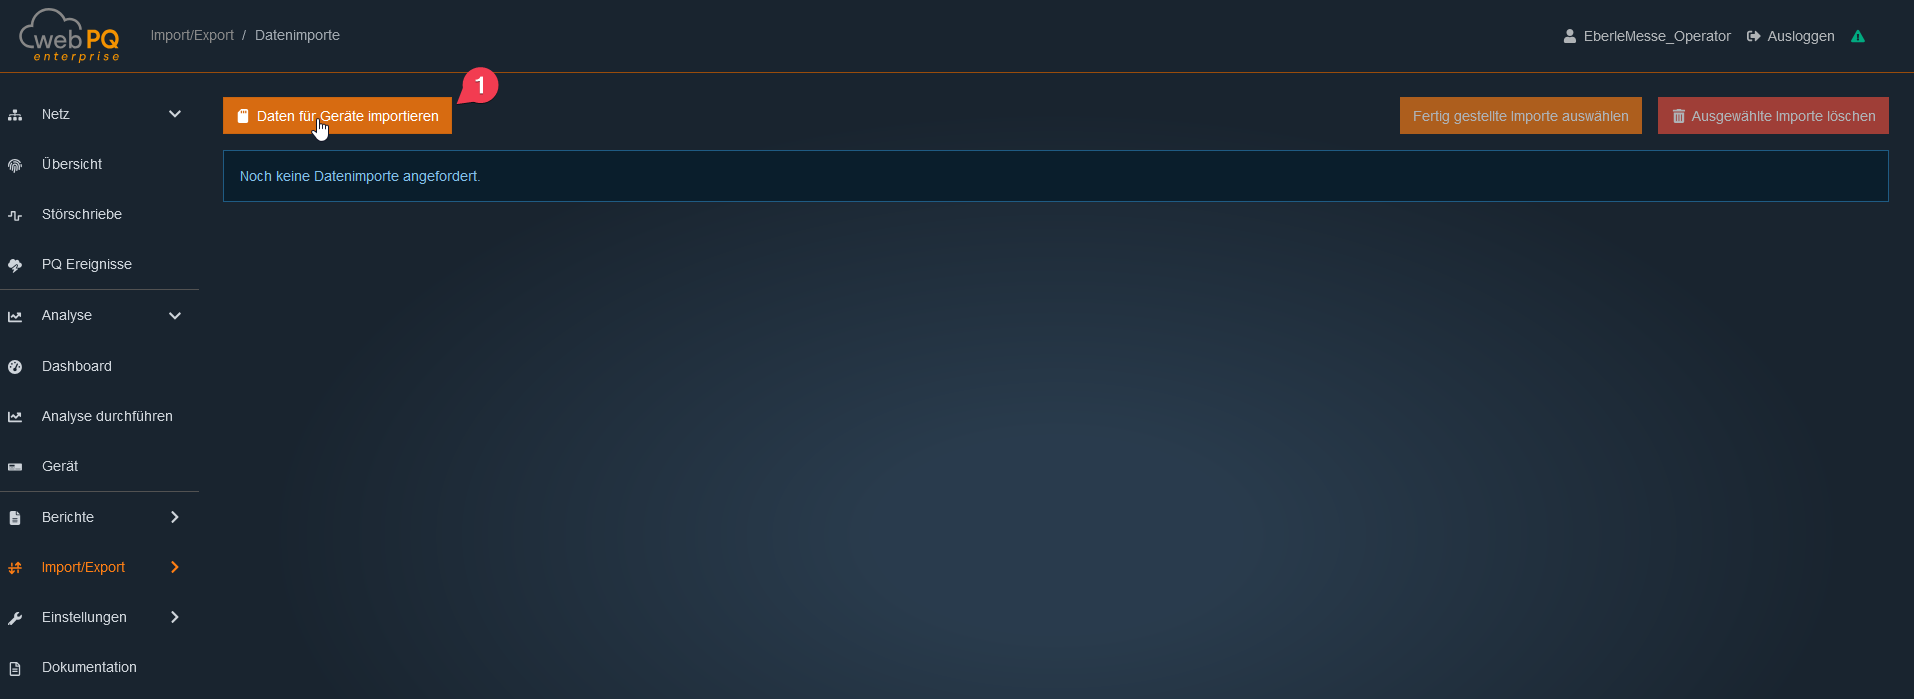Viewport: 1914px width, 699px height.
Task: Collapse the Netz section chevron
Action: click(175, 114)
